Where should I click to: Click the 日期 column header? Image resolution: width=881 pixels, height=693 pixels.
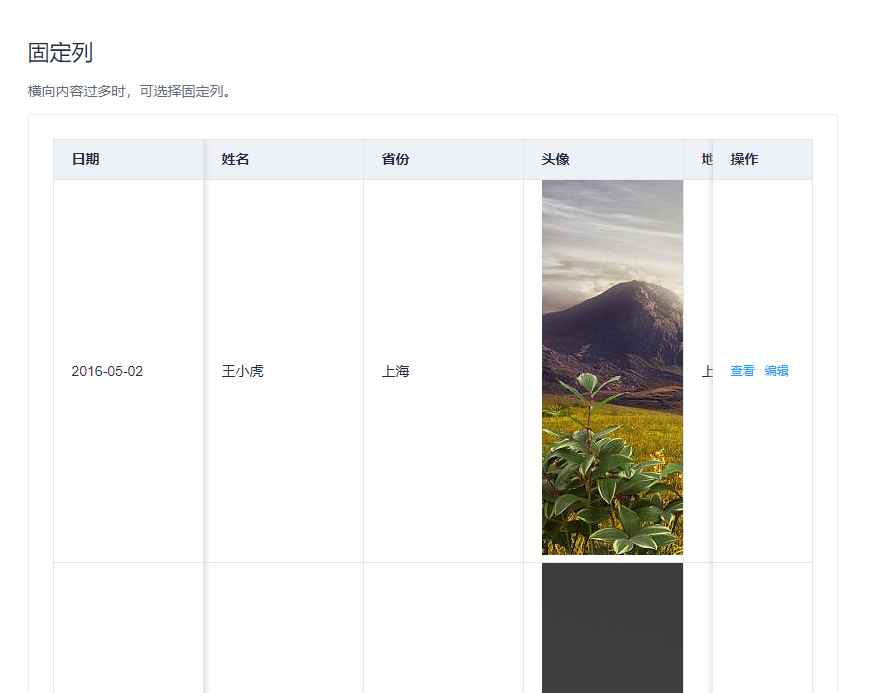pos(129,160)
